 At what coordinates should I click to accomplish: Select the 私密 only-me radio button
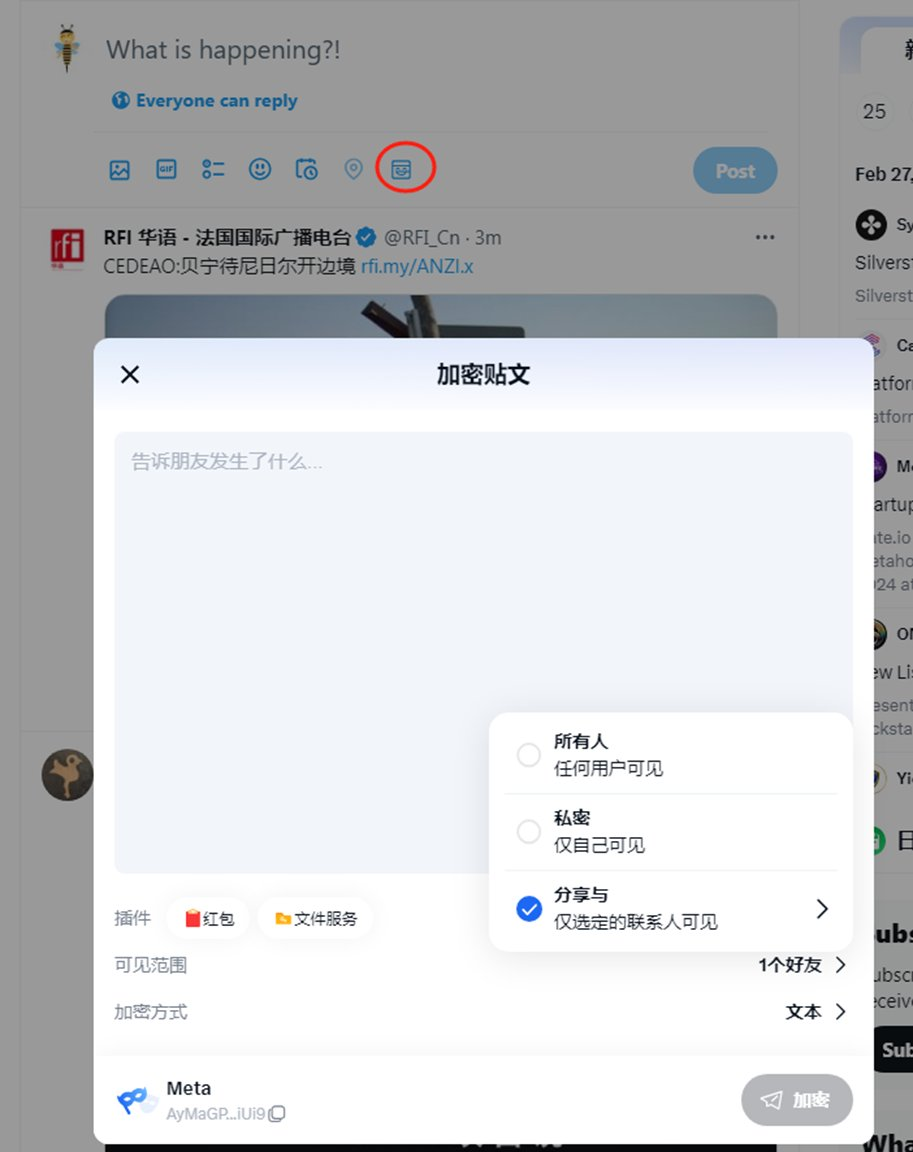tap(528, 831)
